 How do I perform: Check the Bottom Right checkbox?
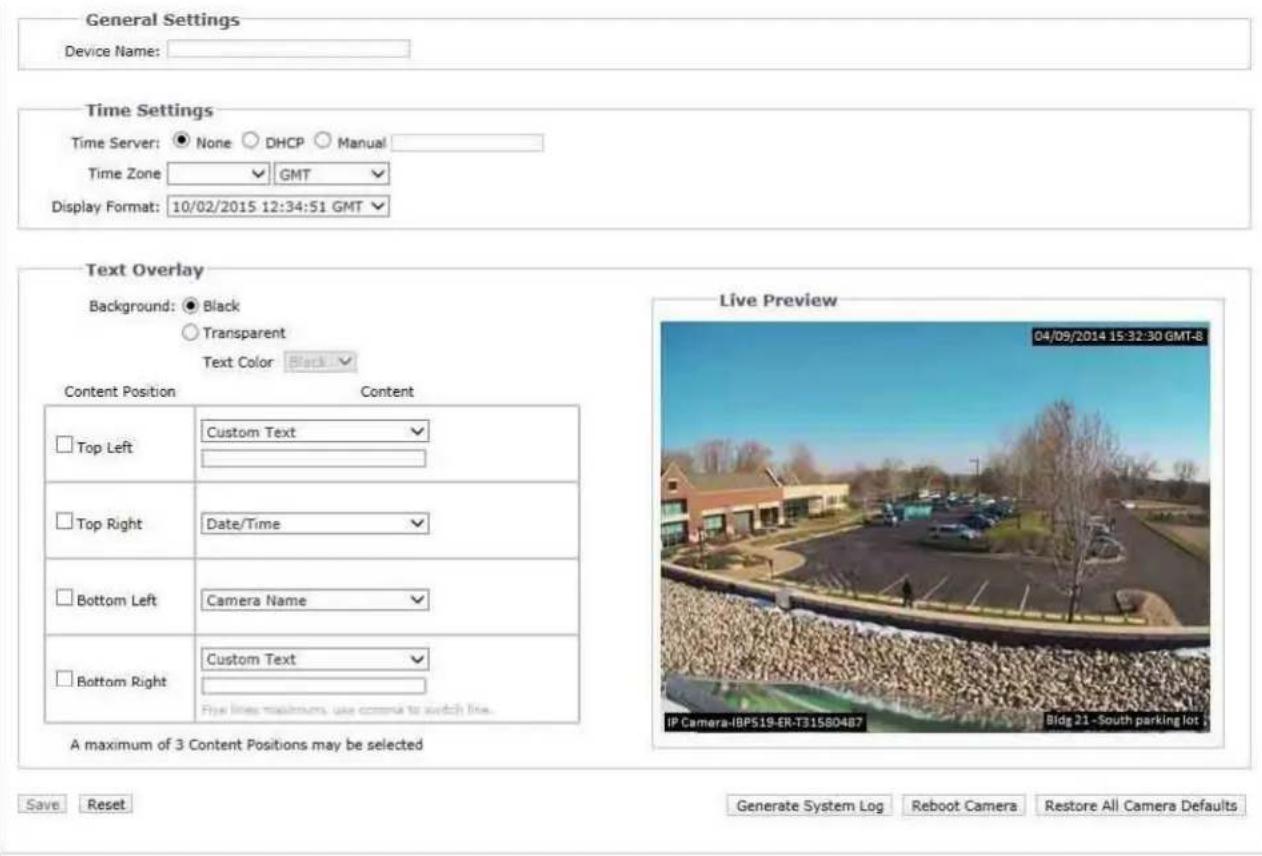tap(63, 679)
